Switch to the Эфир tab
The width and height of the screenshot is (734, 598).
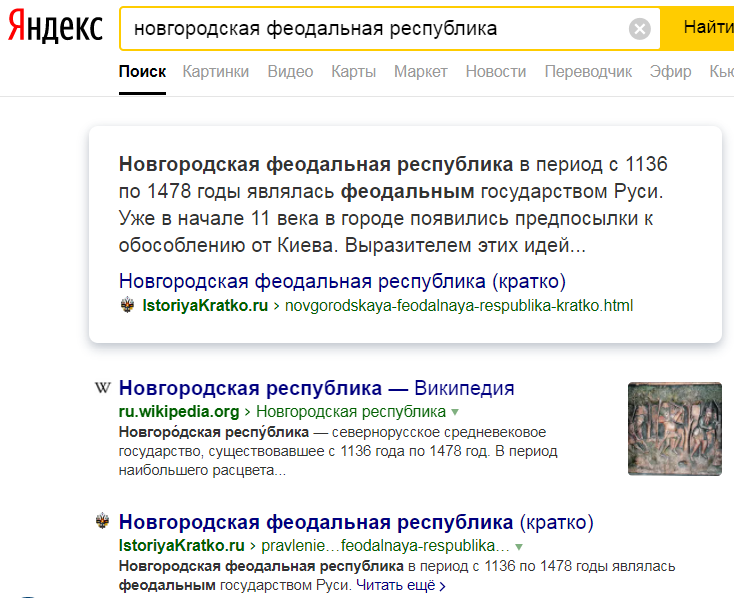point(670,72)
